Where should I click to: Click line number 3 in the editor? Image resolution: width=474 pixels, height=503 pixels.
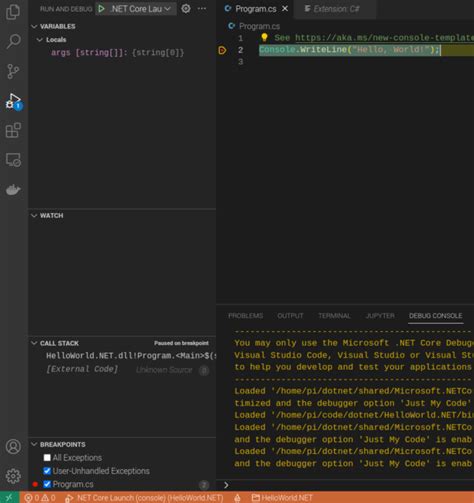click(241, 62)
